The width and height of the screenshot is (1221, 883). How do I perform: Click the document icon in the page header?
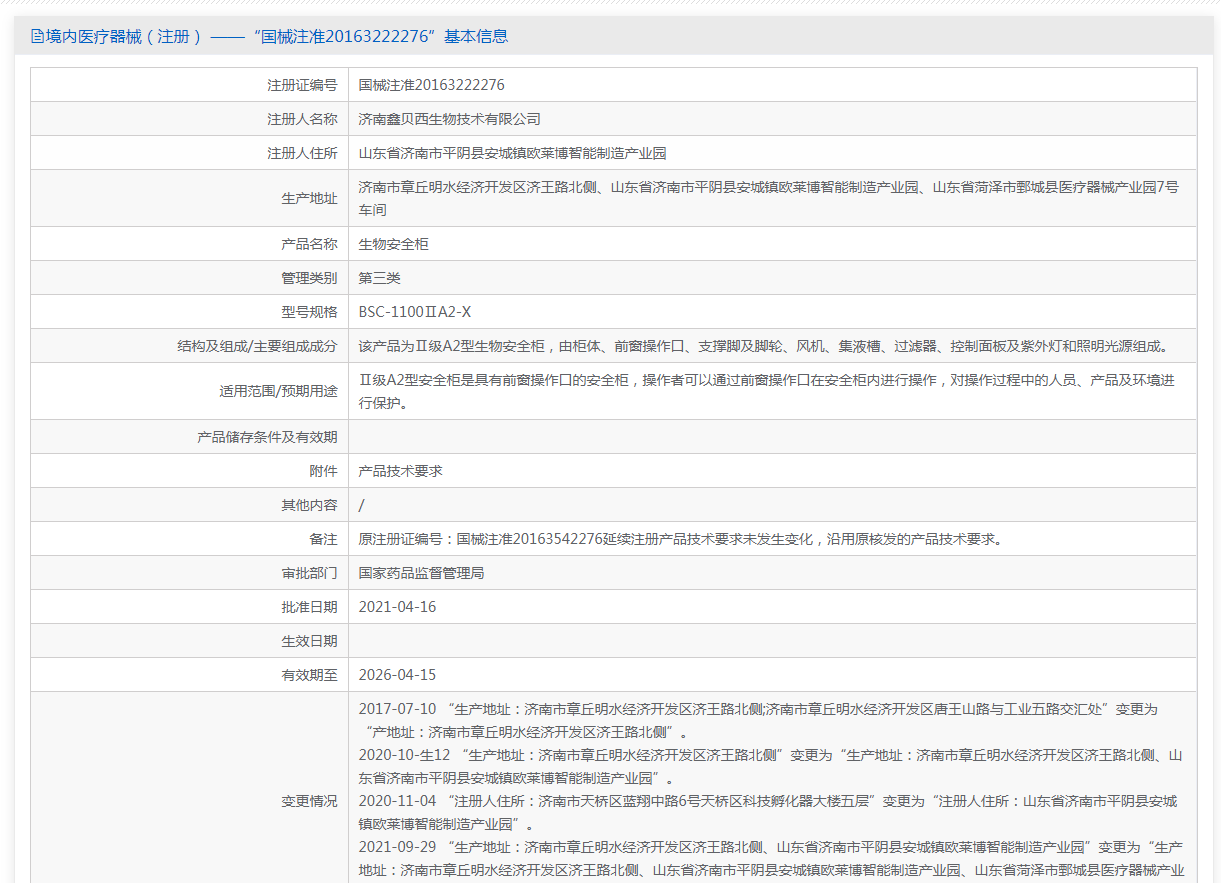pos(38,37)
